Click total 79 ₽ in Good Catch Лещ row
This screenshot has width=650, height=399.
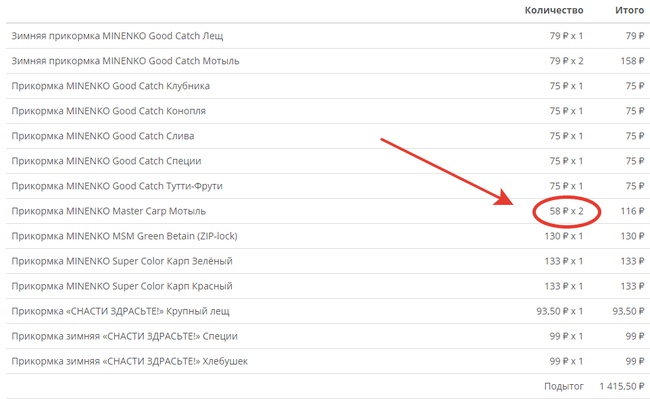(635, 36)
